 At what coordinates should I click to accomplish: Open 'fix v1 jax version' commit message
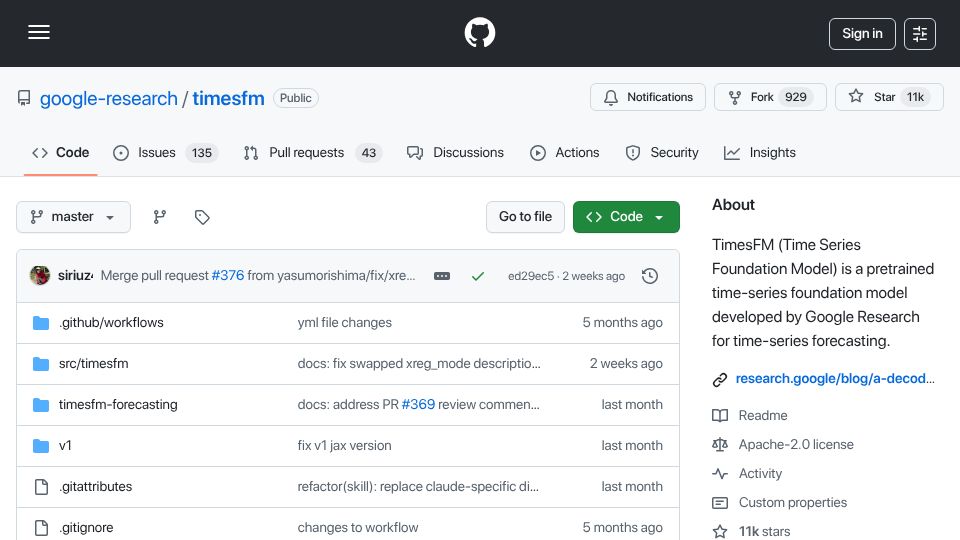coord(344,446)
